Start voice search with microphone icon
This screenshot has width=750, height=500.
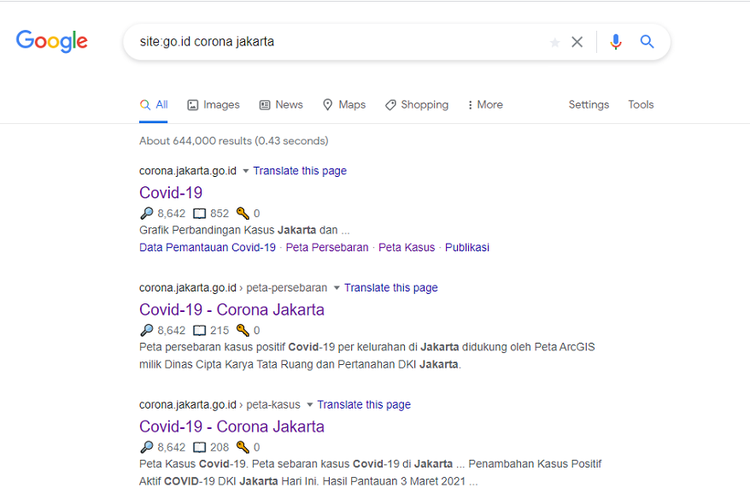[616, 42]
